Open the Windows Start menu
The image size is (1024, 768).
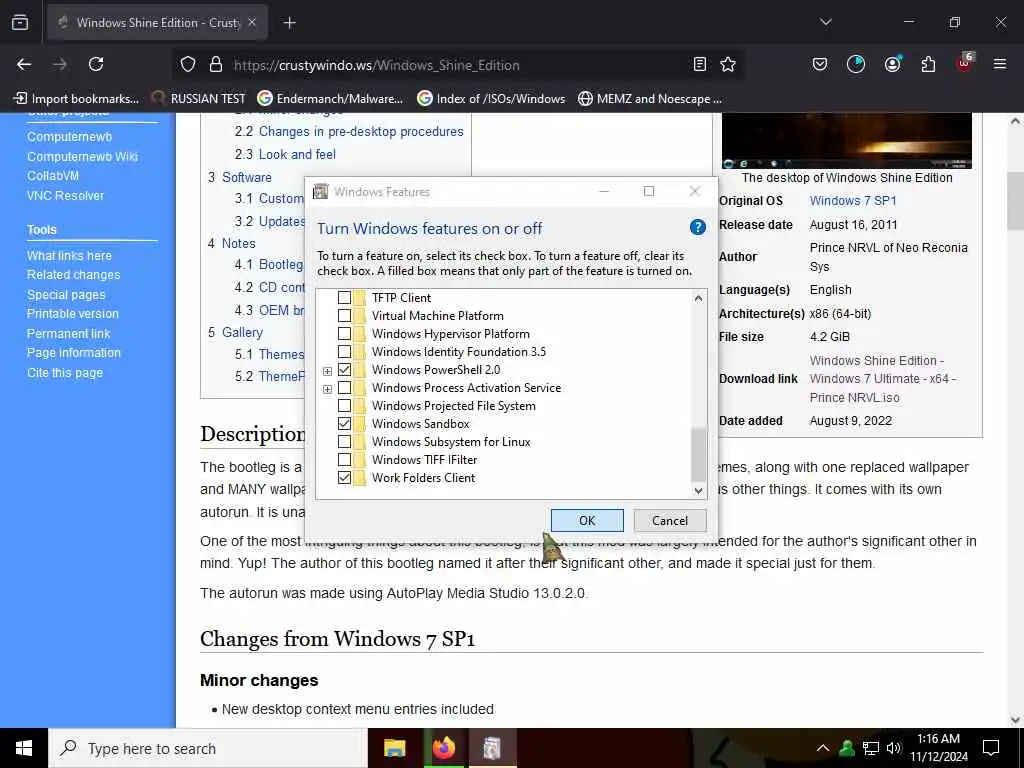tap(24, 748)
